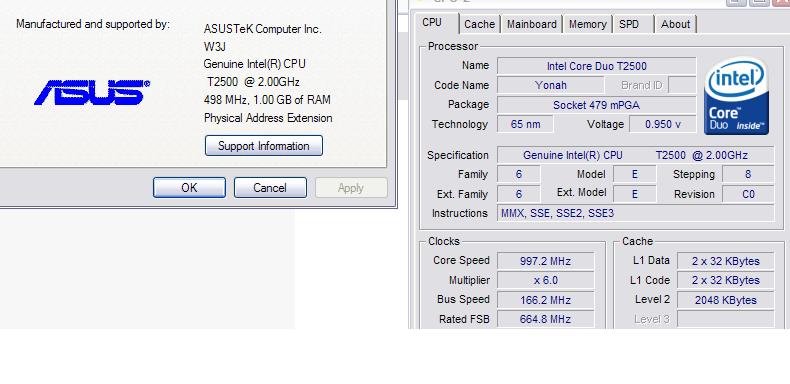Screen dimensions: 790x384
Task: Click the Revision value C0
Action: coord(748,194)
